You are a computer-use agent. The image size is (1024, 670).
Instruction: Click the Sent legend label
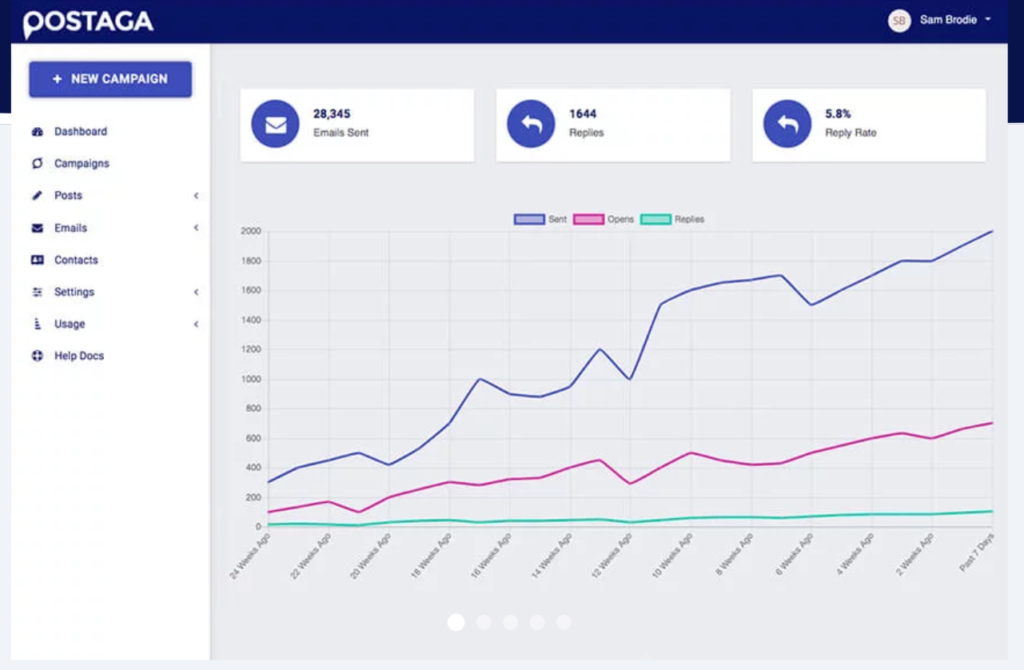point(558,219)
